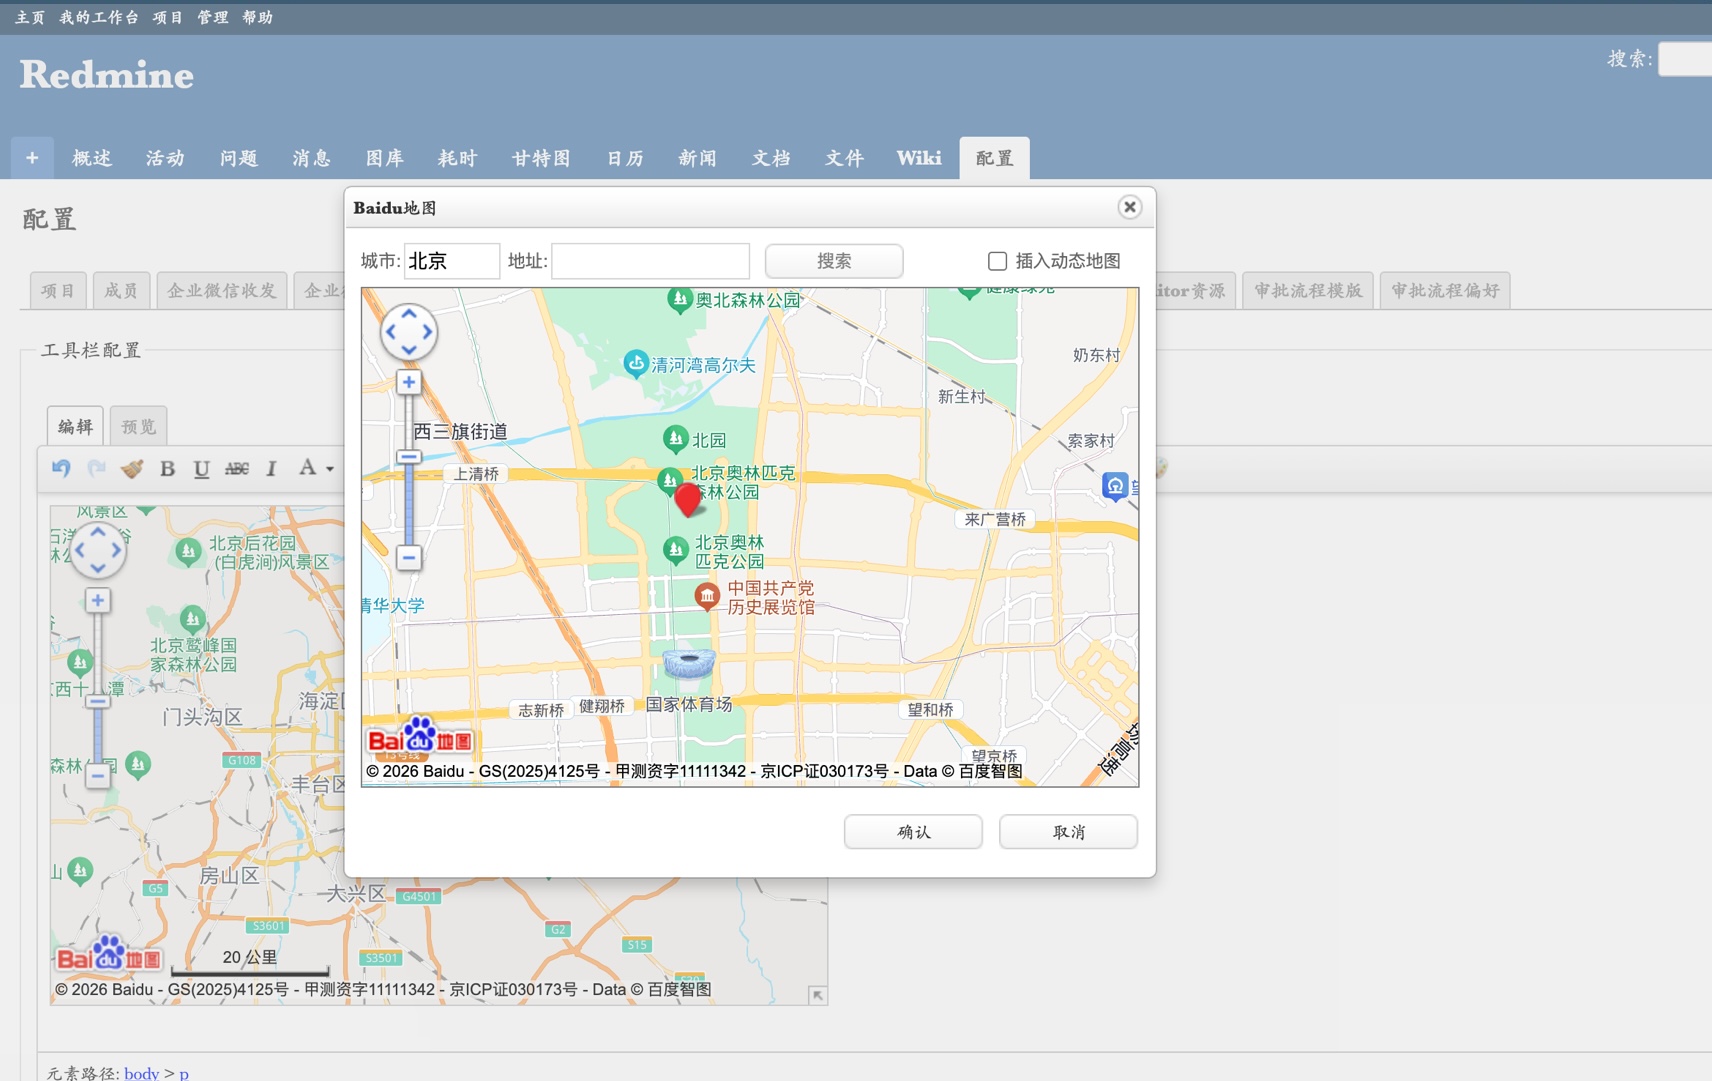Zoom in on the background editor map
Viewport: 1712px width, 1081px height.
tap(97, 600)
